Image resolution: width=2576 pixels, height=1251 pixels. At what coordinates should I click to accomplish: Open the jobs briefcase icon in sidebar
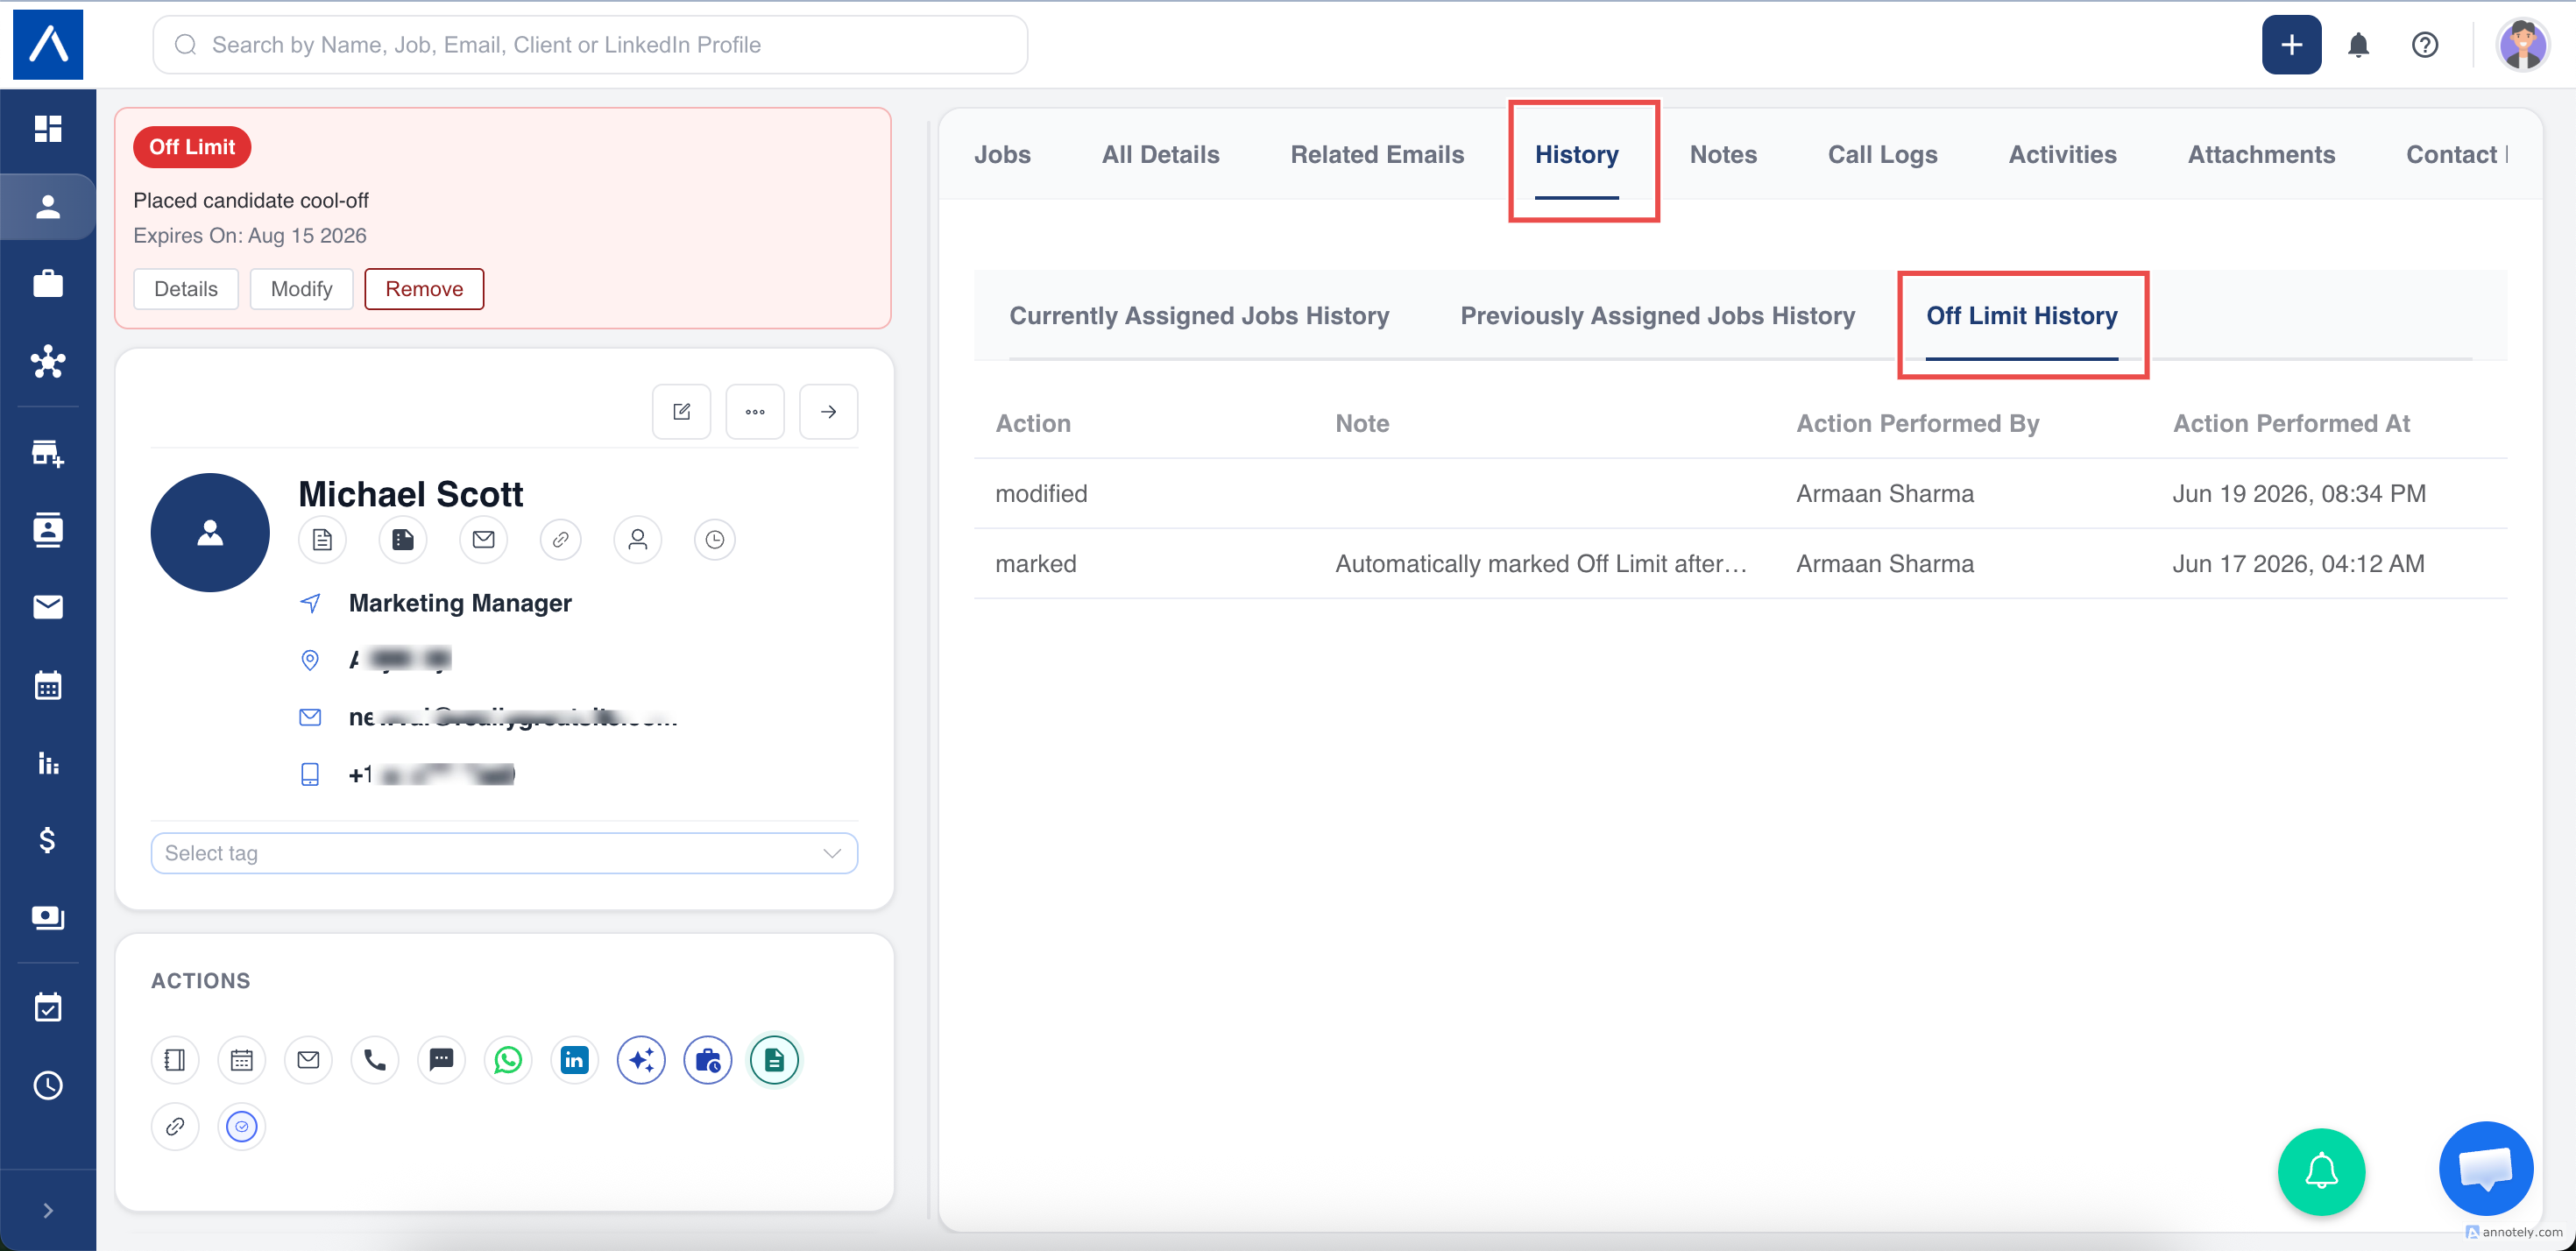(48, 284)
